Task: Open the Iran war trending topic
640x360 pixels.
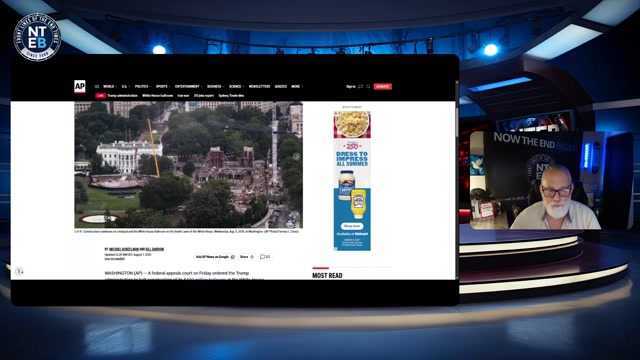Action: pyautogui.click(x=184, y=96)
